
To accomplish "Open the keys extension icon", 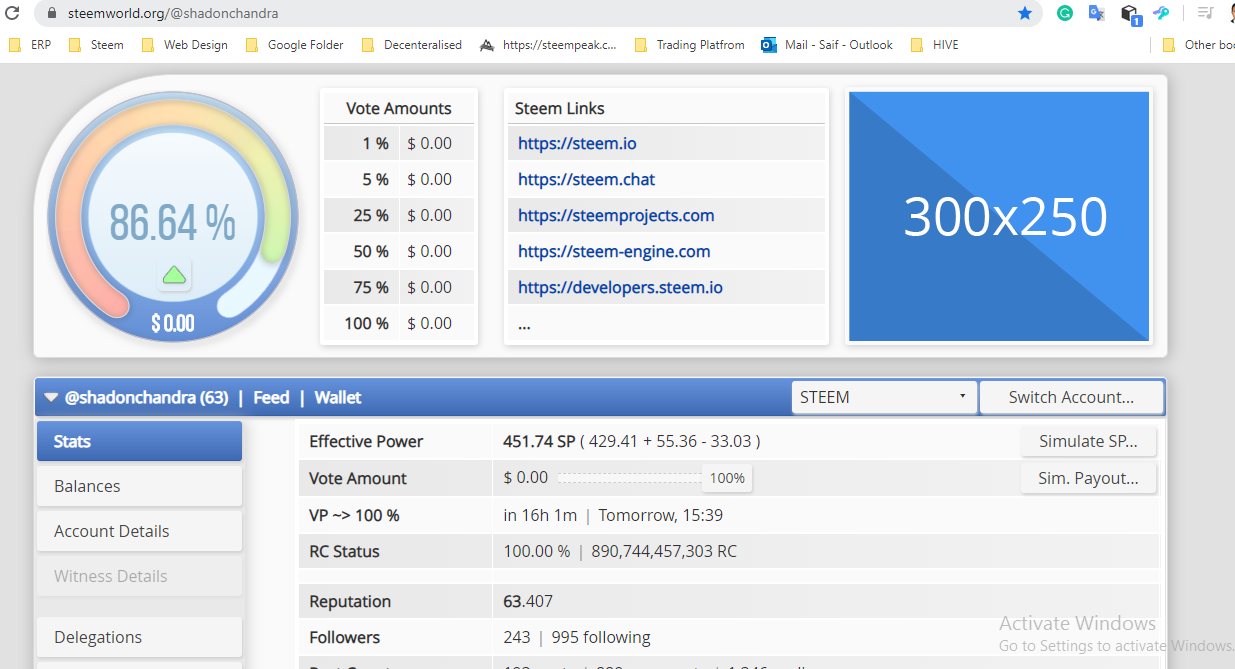I will coord(1161,14).
